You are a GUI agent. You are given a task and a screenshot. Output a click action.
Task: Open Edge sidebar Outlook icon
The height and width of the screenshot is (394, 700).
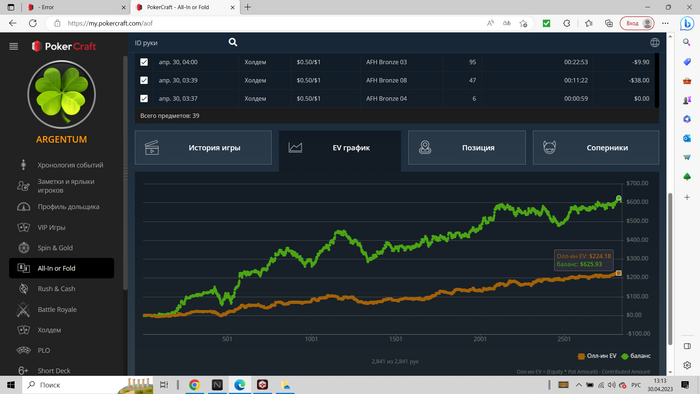[x=687, y=139]
